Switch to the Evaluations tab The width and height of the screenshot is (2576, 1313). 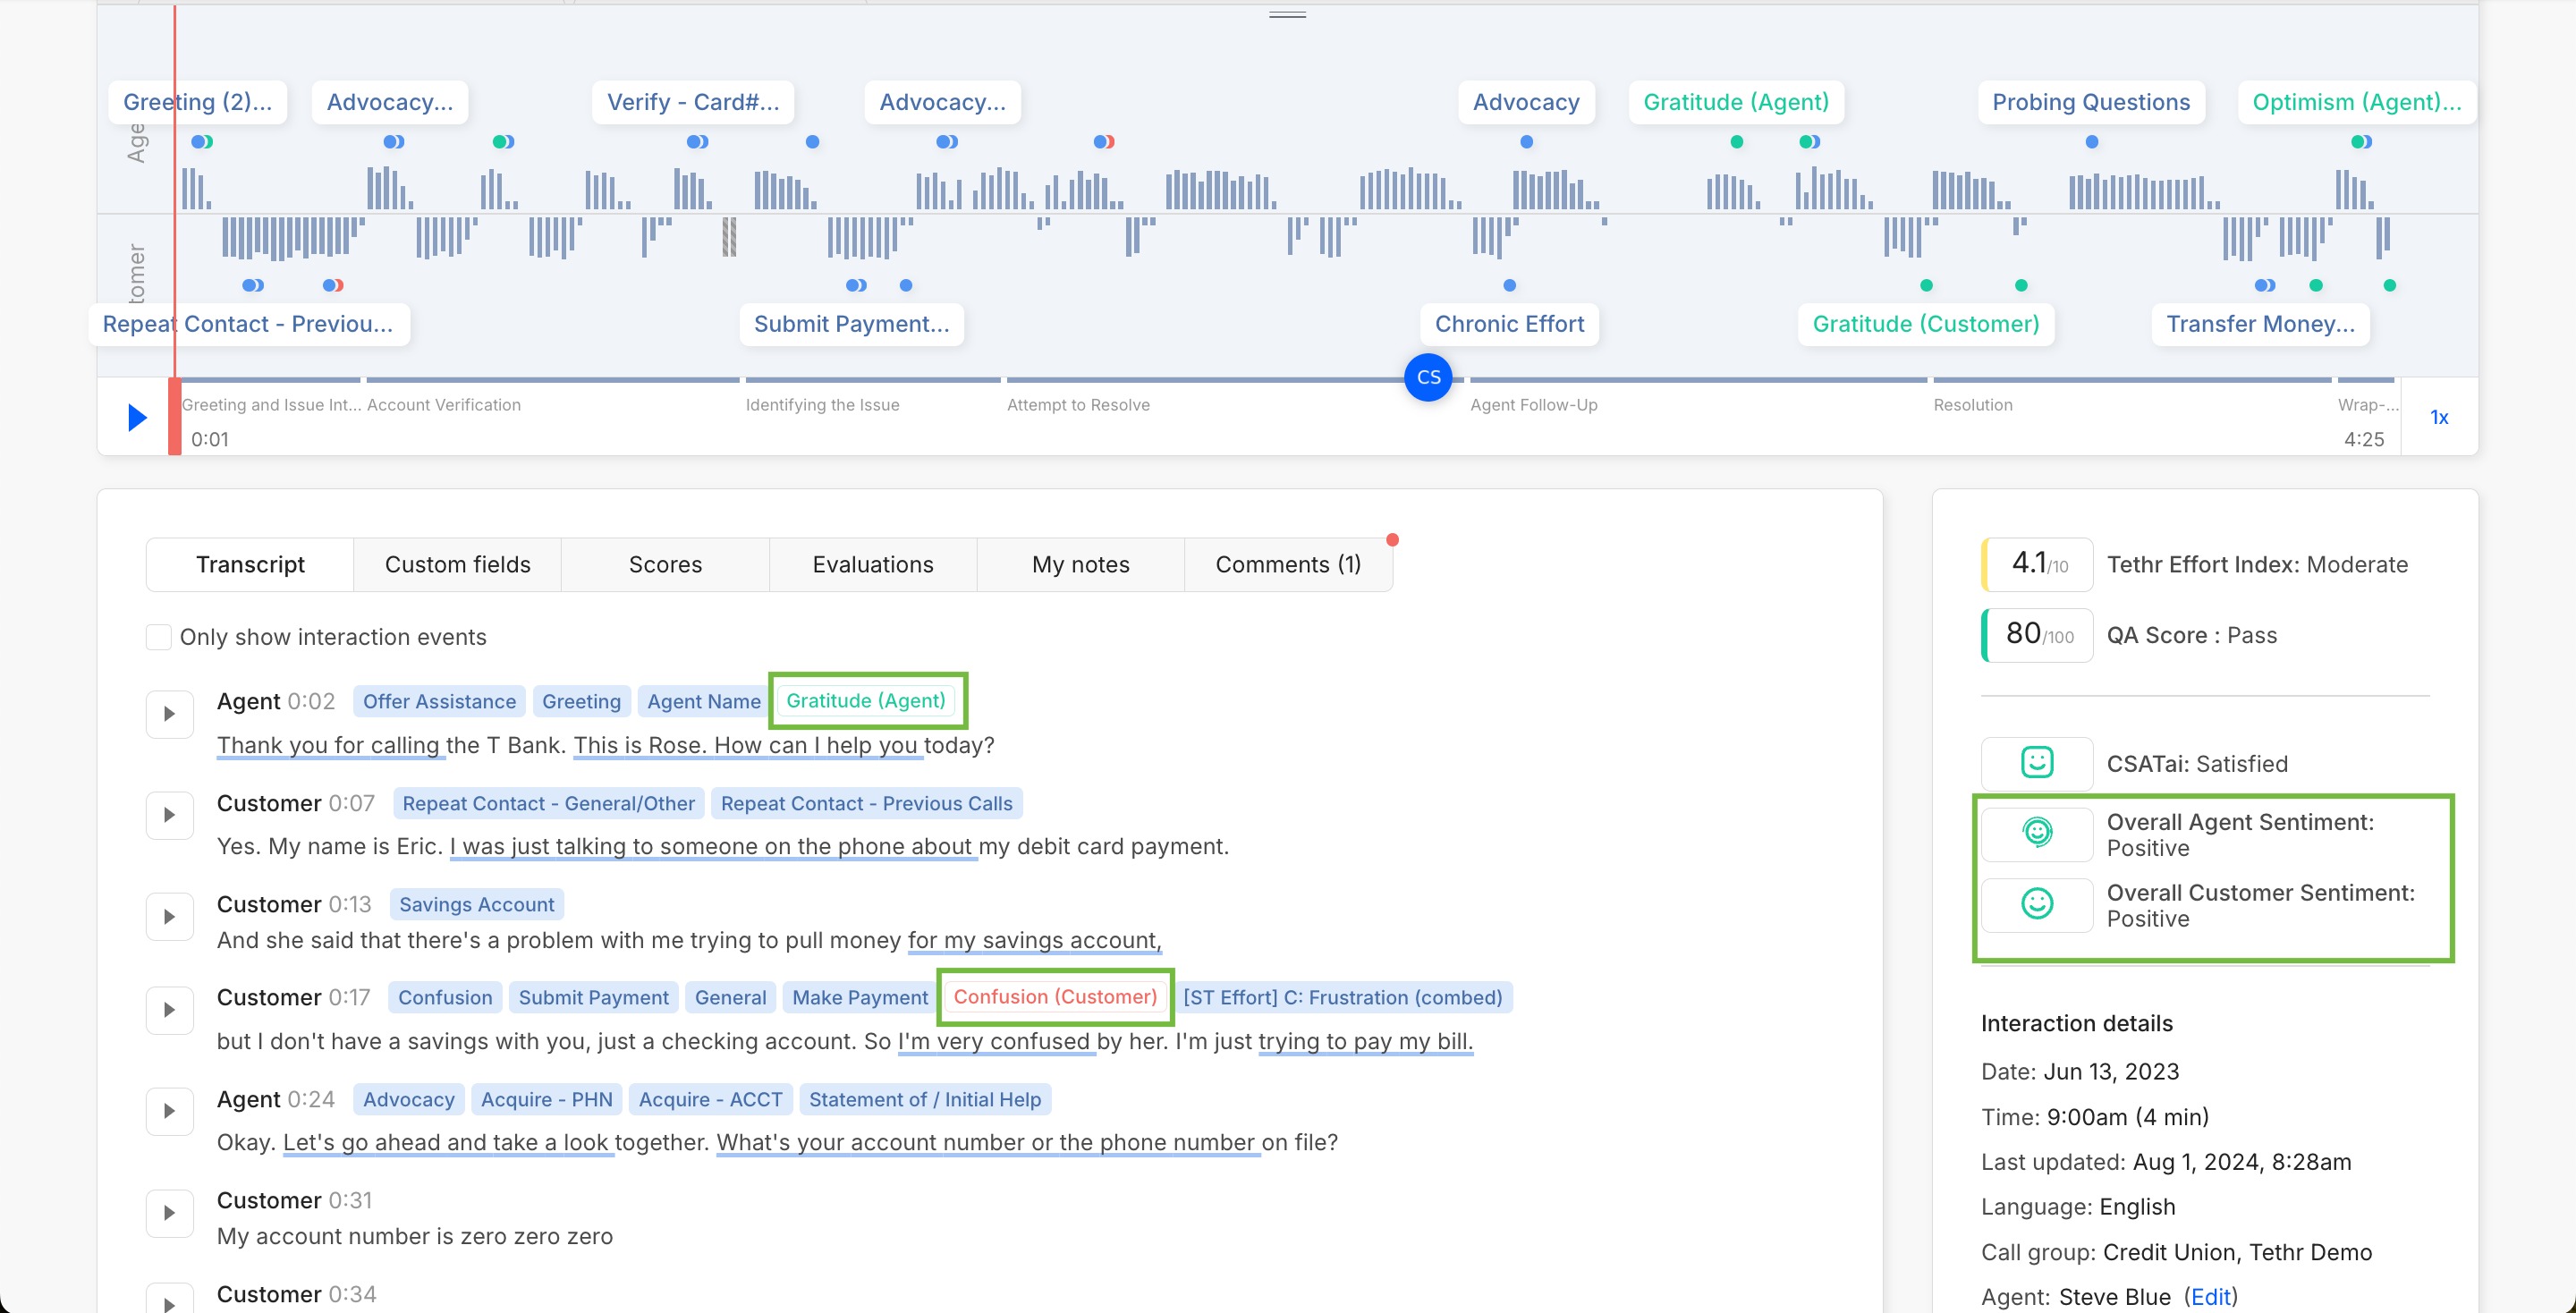(872, 564)
